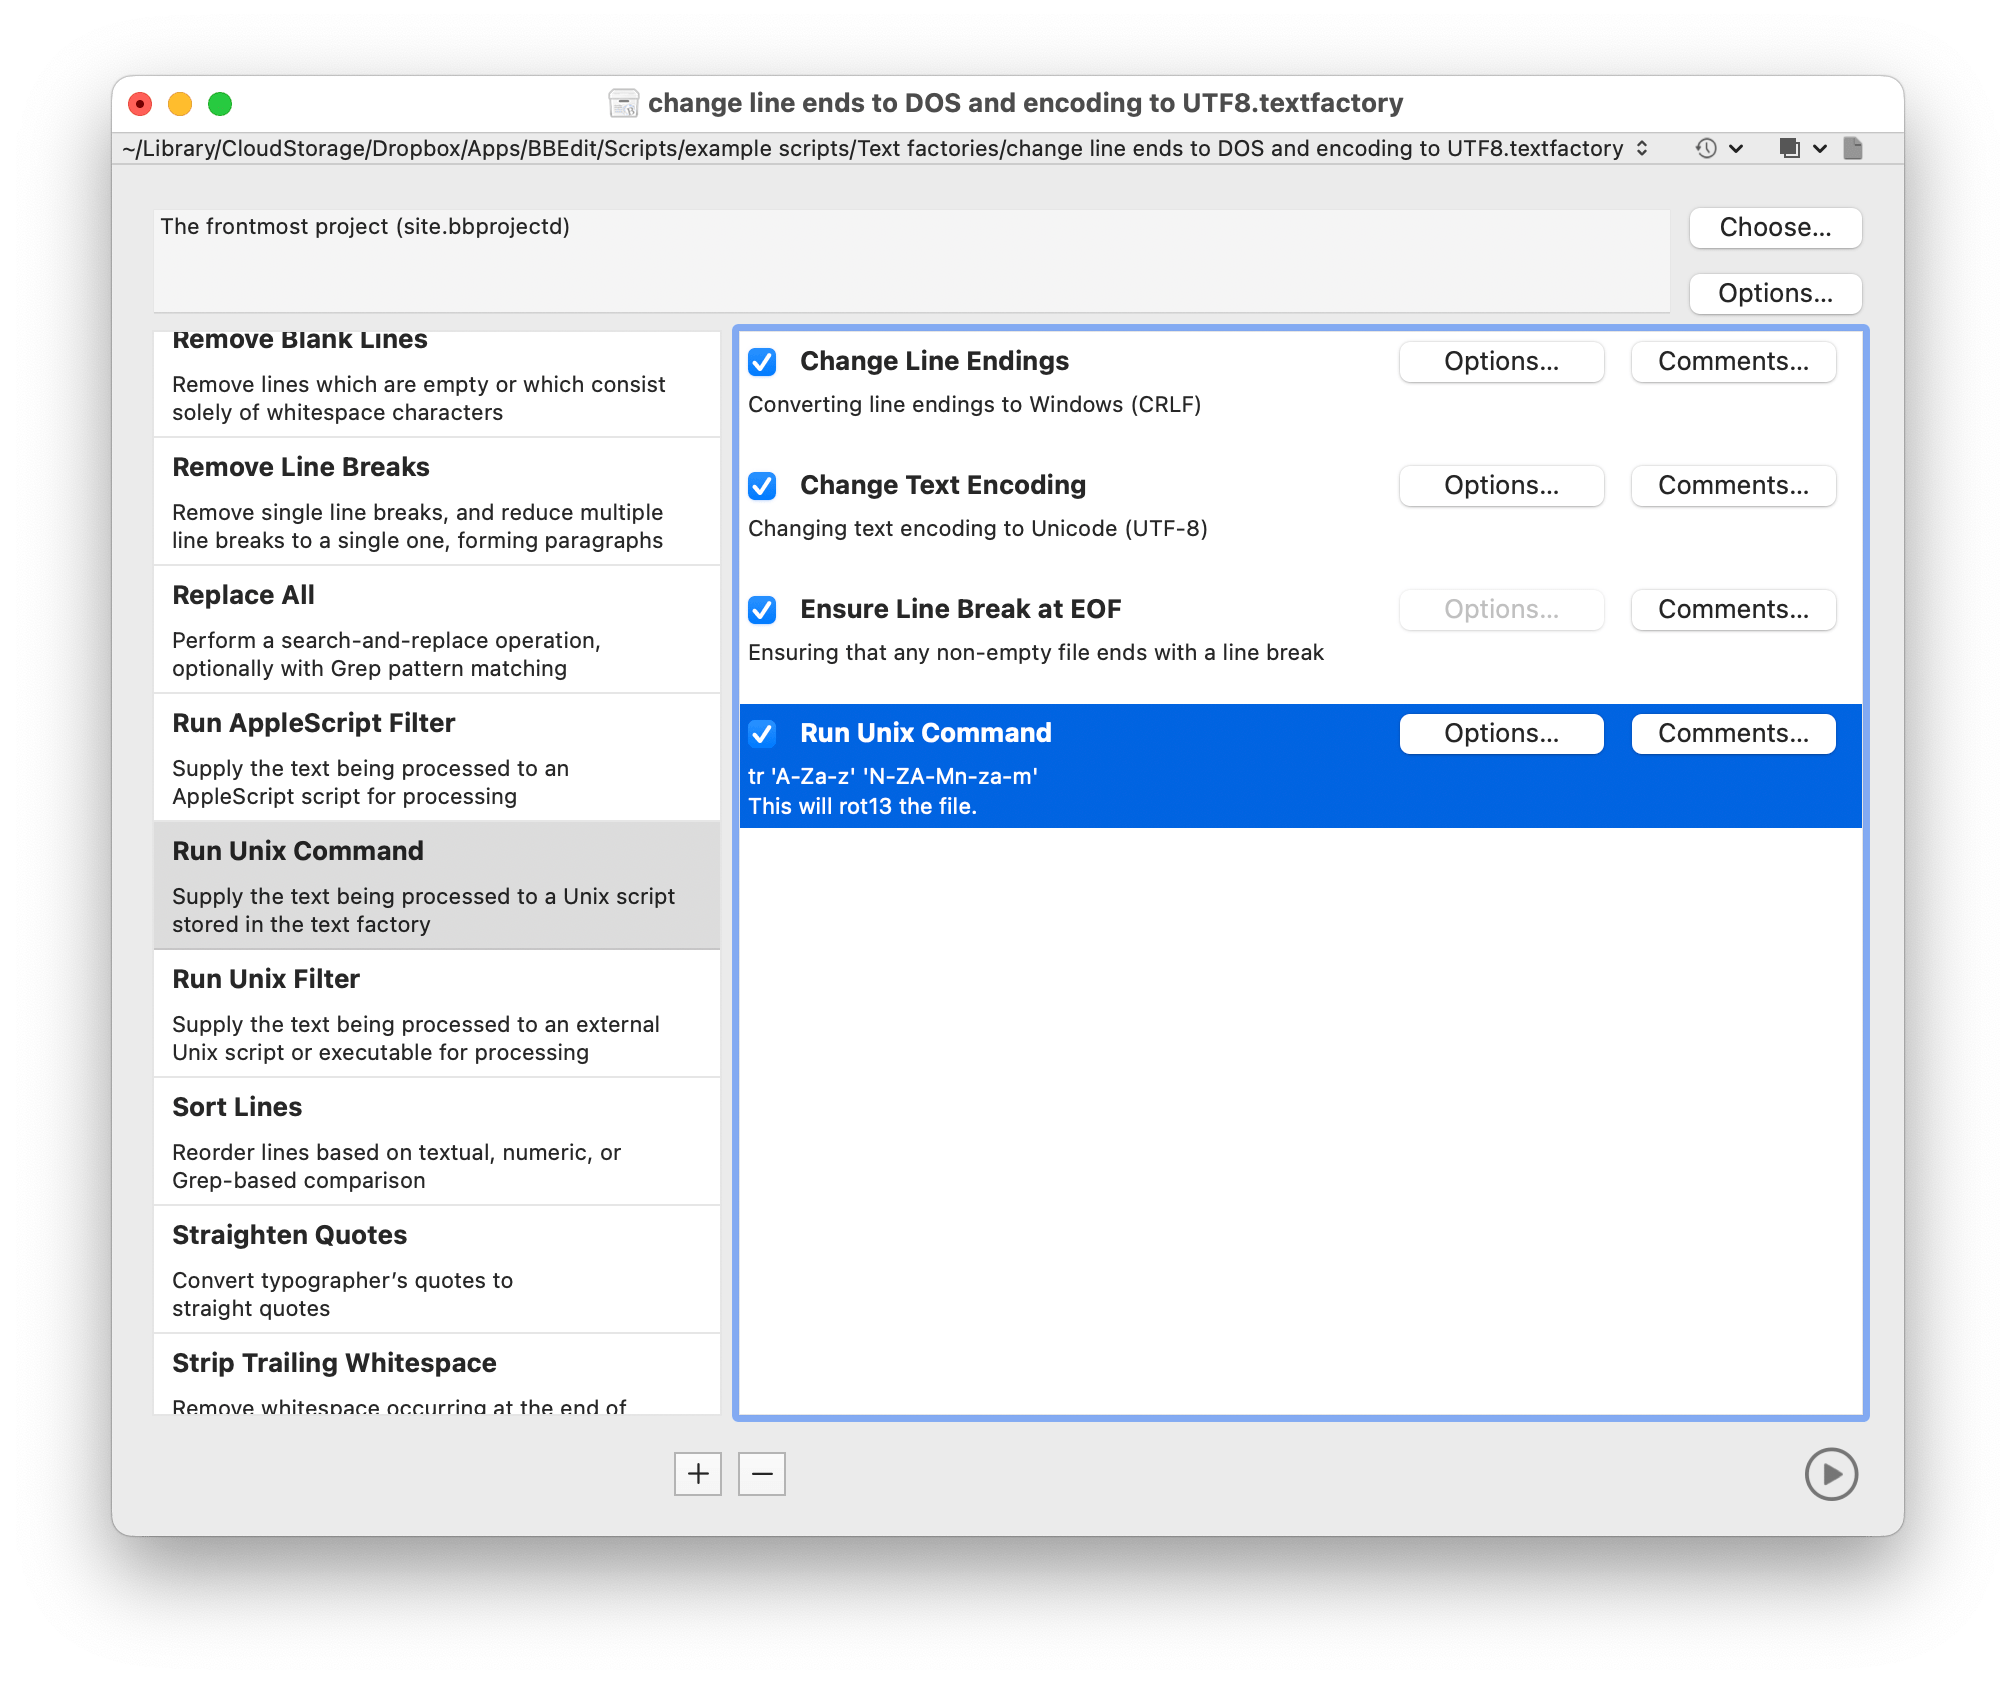The image size is (2016, 1684).
Task: Click the text factory icon in title bar
Action: point(623,103)
